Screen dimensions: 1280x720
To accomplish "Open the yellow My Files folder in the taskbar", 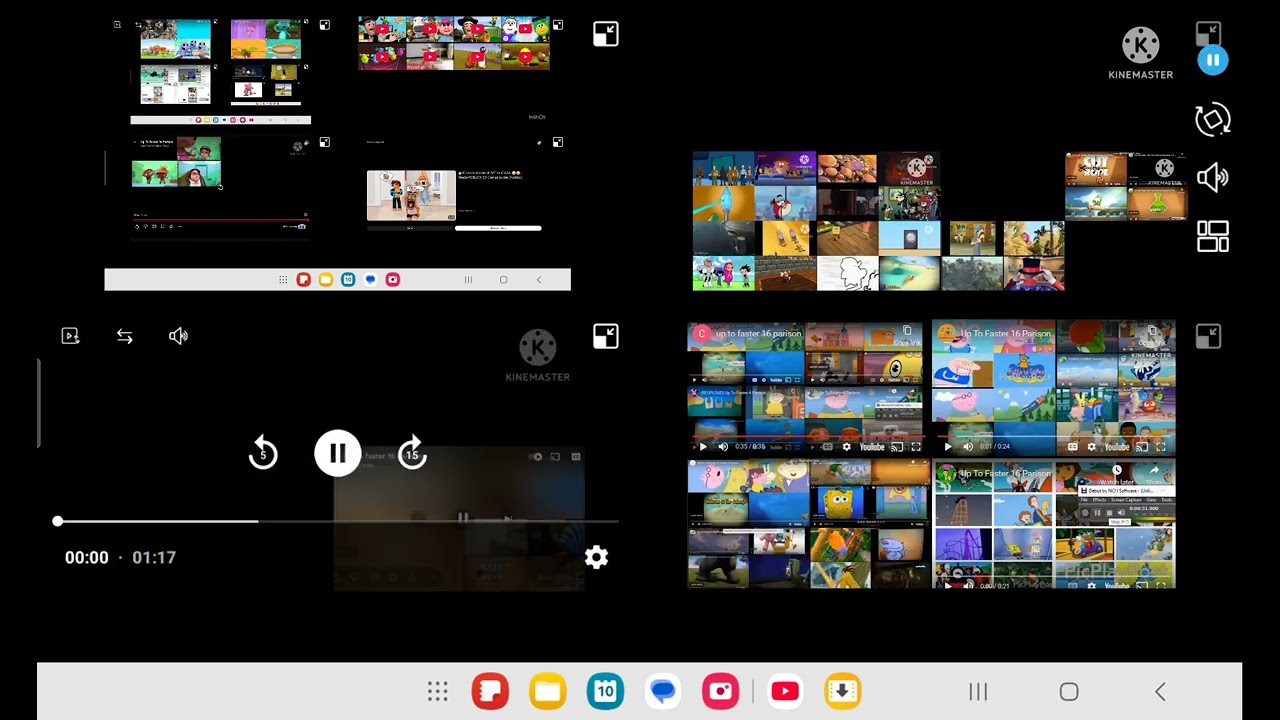I will pyautogui.click(x=547, y=691).
